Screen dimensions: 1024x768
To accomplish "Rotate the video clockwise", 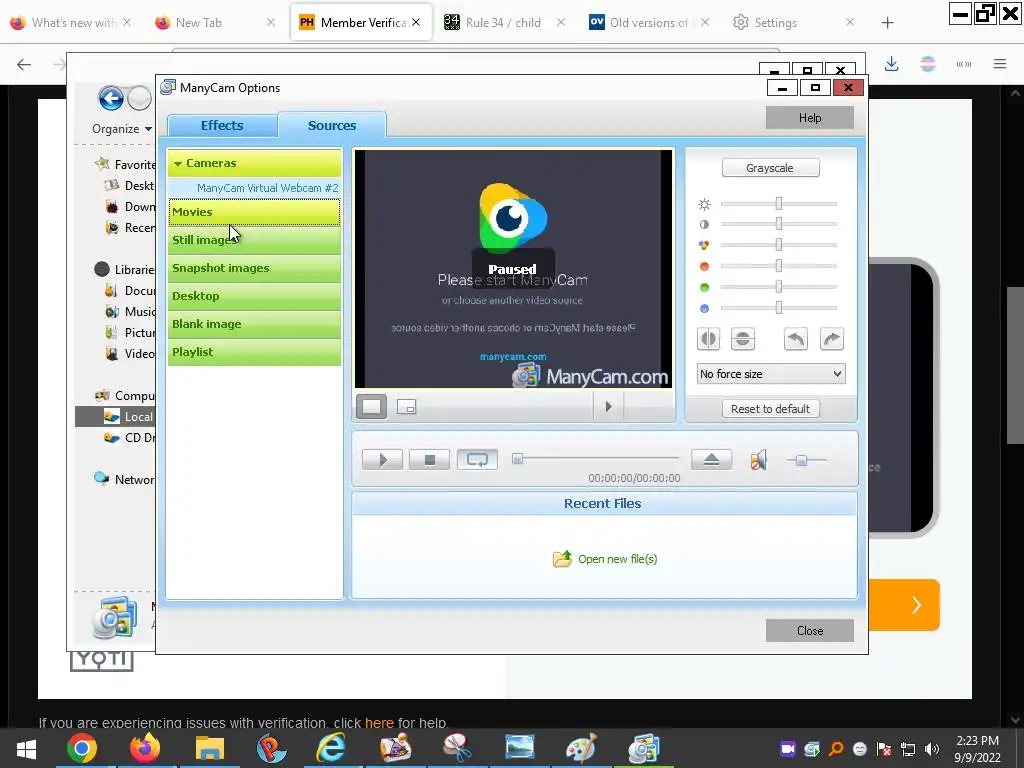I will pyautogui.click(x=831, y=339).
